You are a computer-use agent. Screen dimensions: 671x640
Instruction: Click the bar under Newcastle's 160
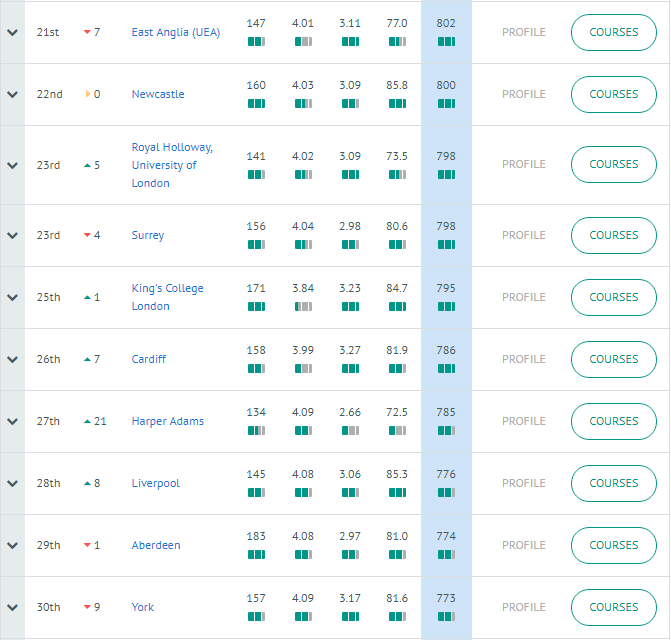tap(256, 104)
